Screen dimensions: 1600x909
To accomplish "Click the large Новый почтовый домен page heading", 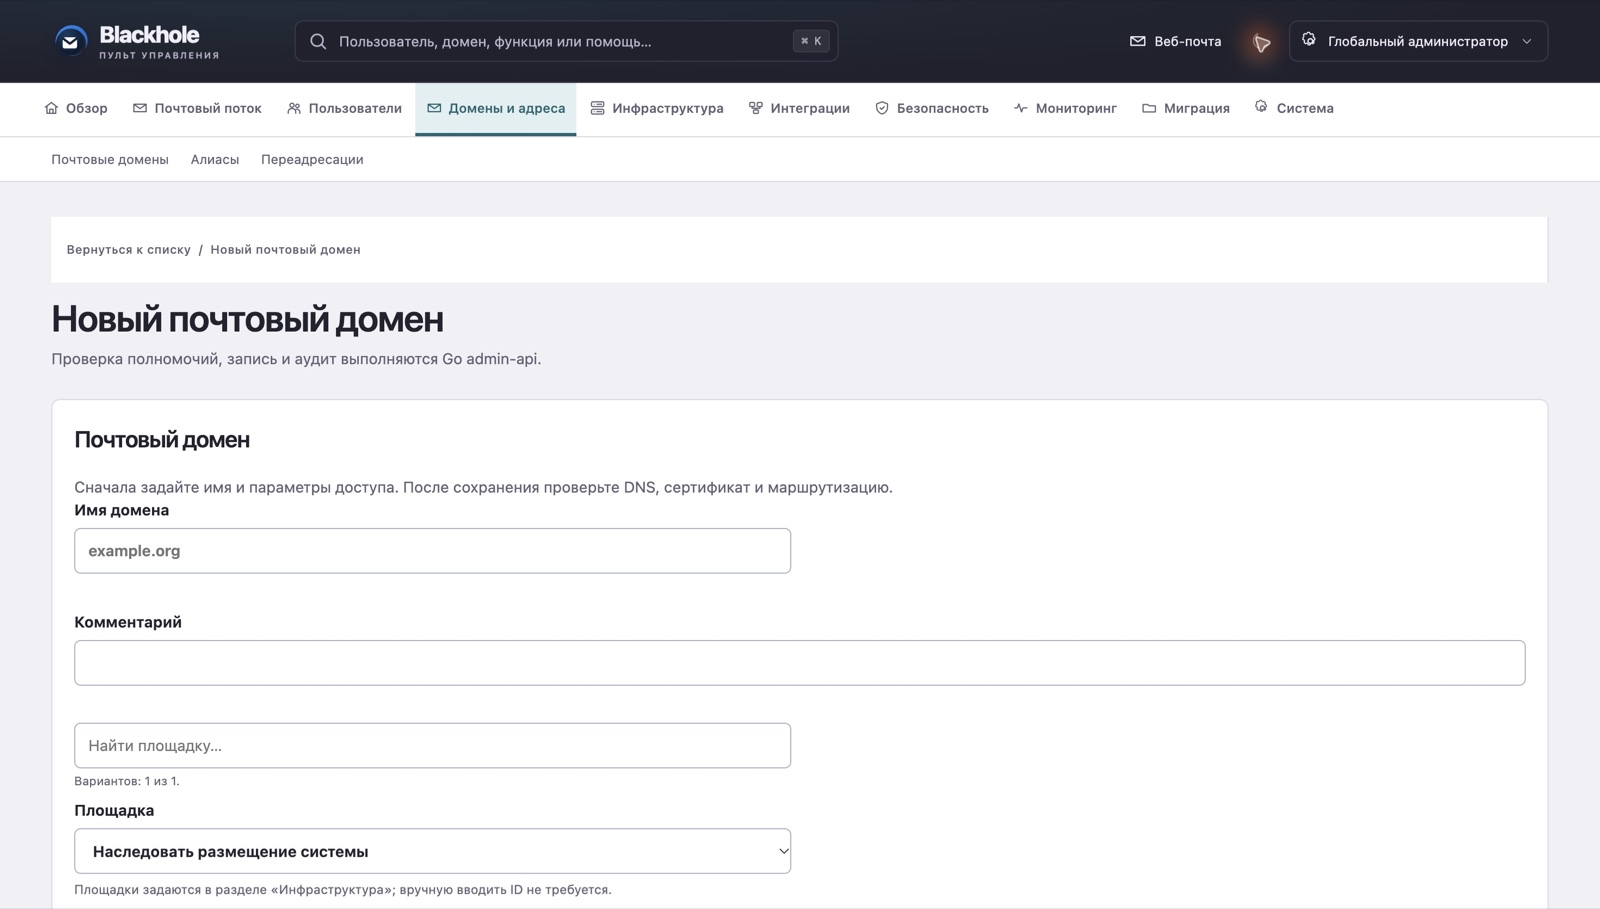I will click(247, 319).
